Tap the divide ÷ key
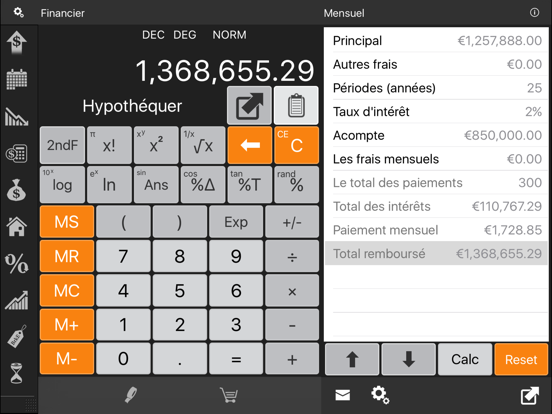The width and height of the screenshot is (552, 414). [292, 256]
